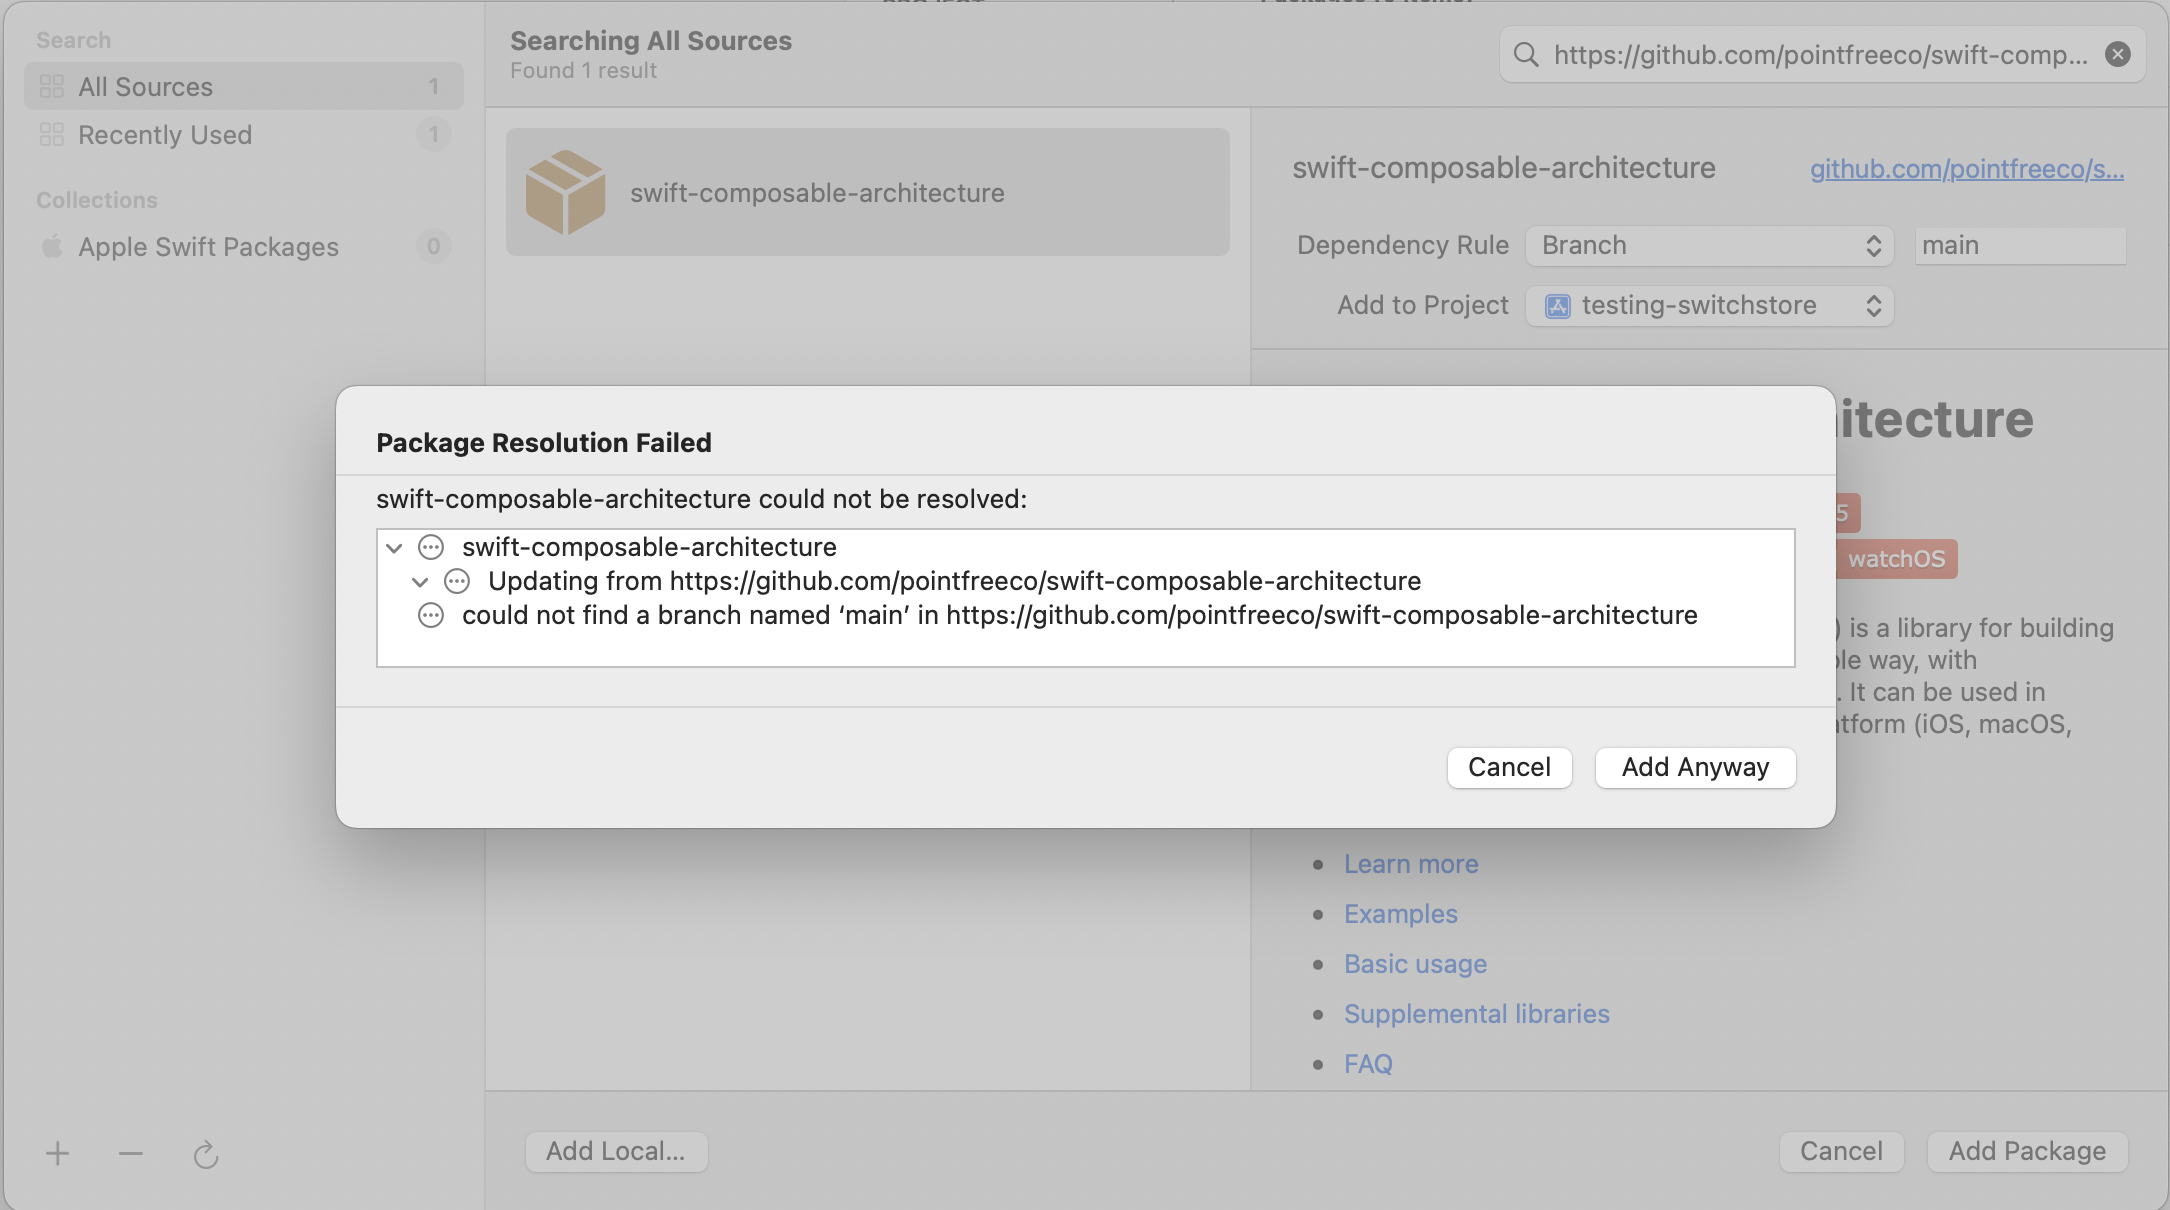Click Add Anyway in the failure dialog

tap(1695, 767)
